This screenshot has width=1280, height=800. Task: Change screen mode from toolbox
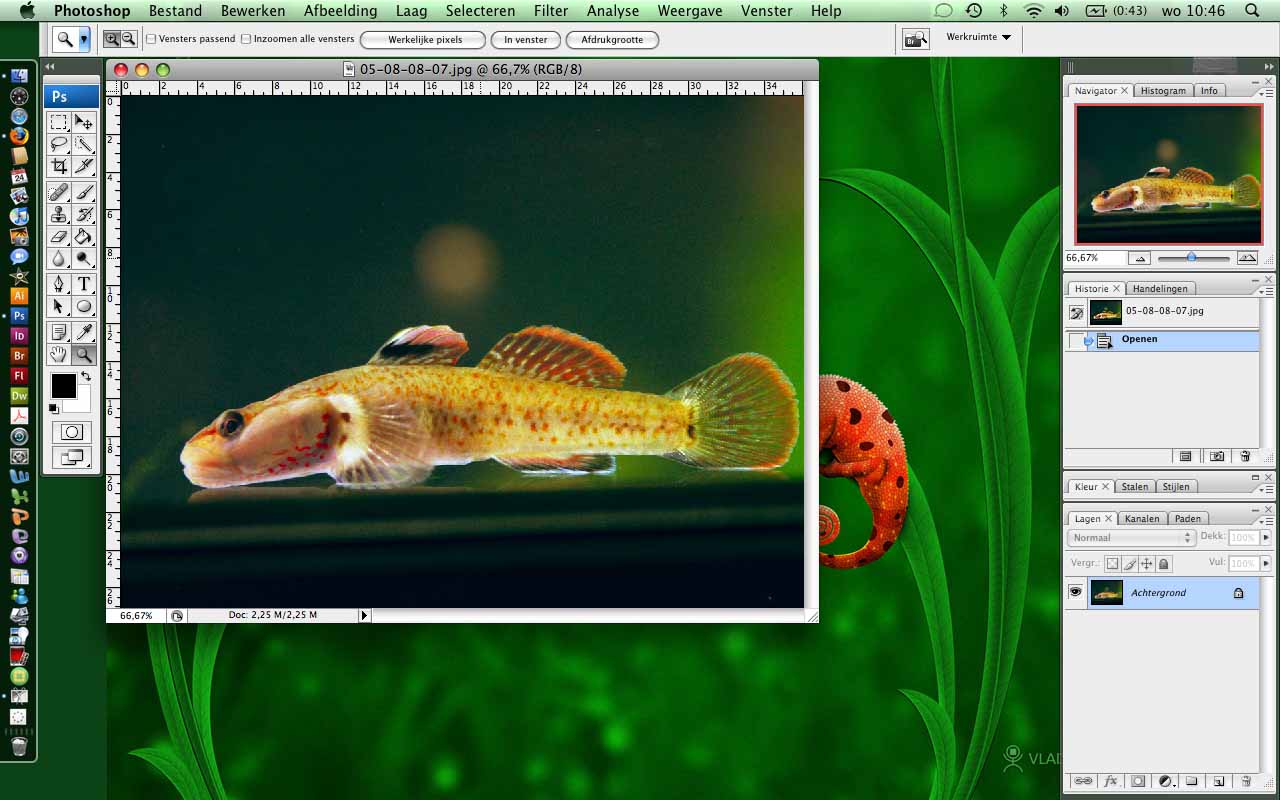(x=72, y=457)
